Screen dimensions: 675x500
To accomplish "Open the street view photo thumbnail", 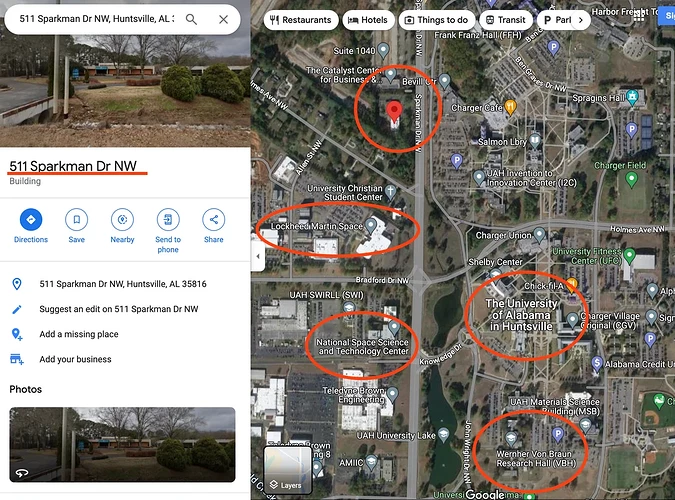I will tap(122, 444).
